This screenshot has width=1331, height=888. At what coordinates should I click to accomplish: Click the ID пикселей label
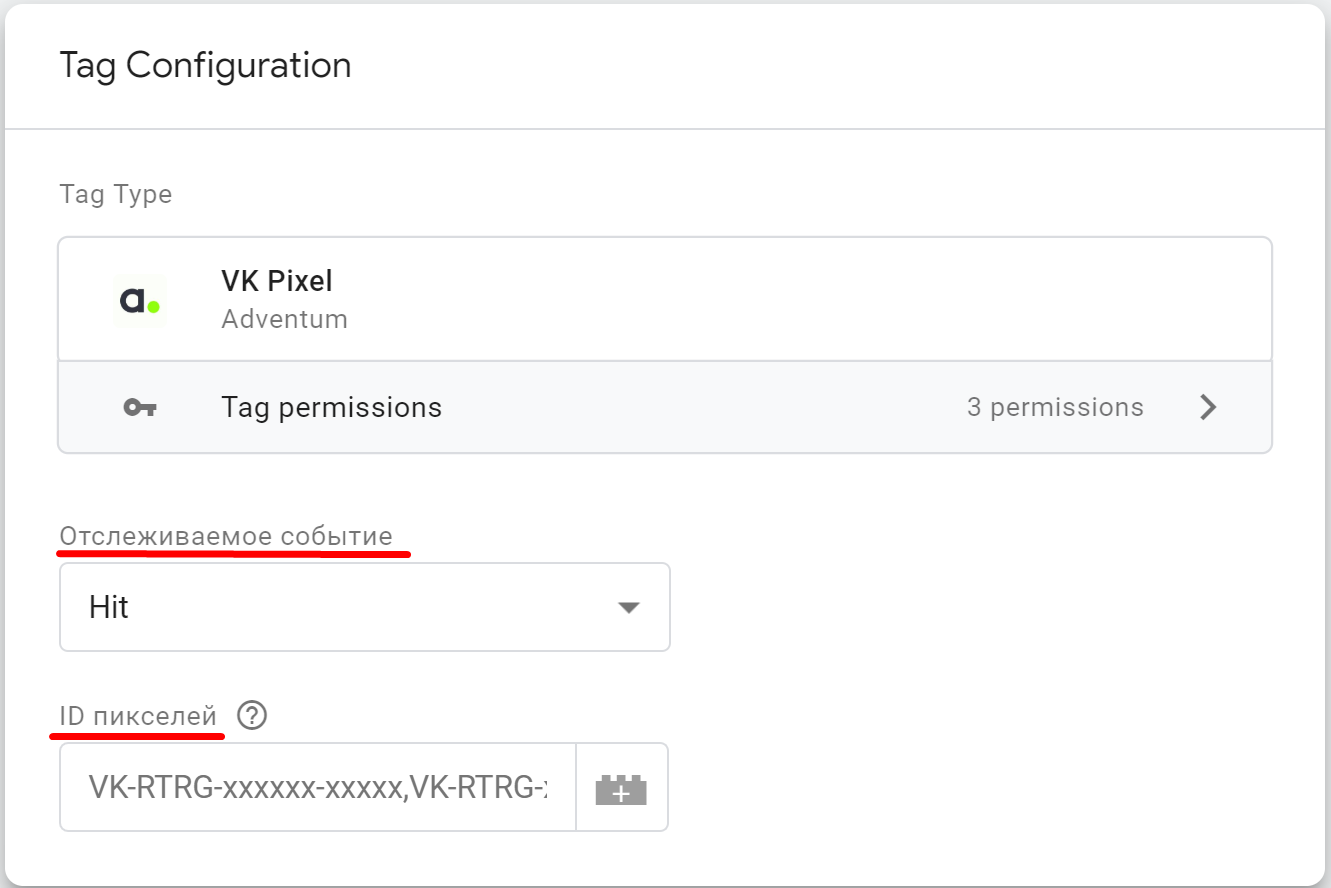[x=138, y=716]
